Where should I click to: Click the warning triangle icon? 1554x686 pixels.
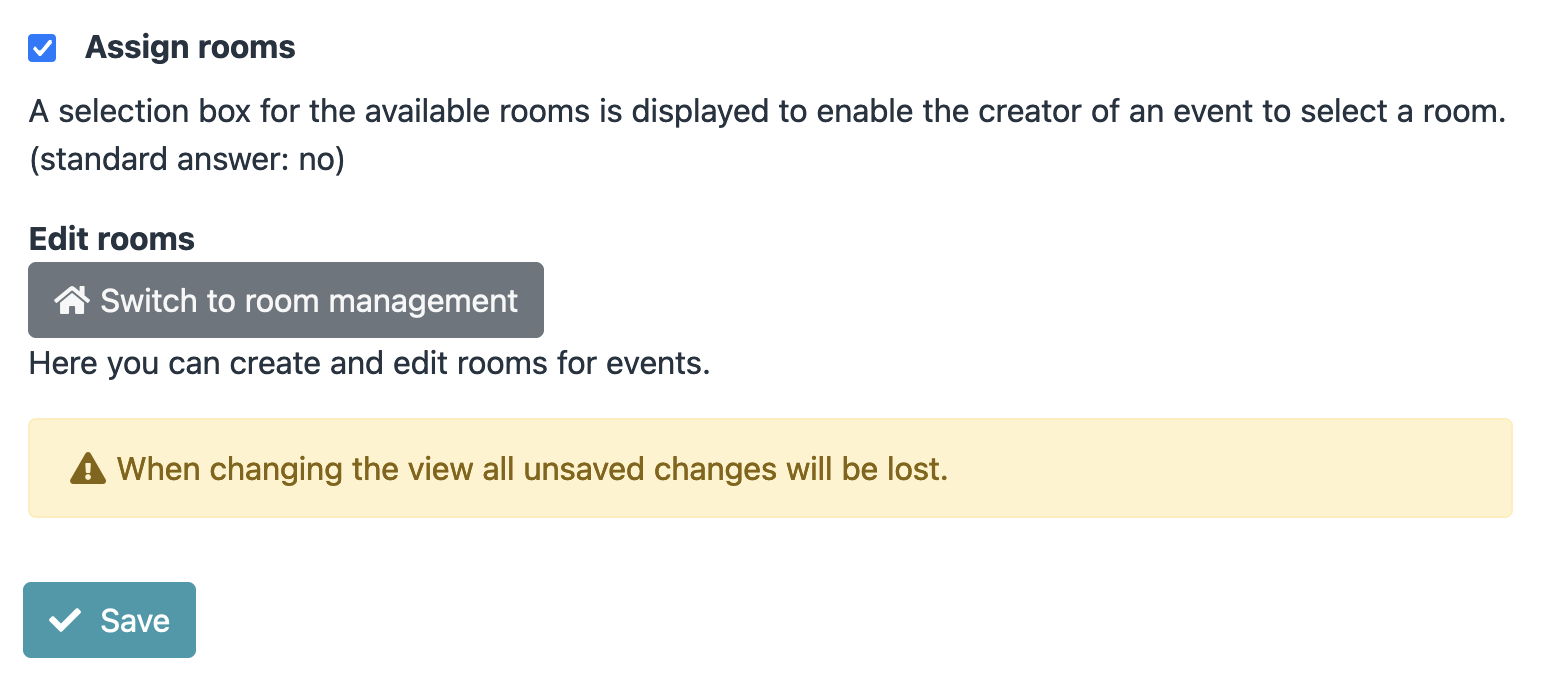pyautogui.click(x=88, y=468)
